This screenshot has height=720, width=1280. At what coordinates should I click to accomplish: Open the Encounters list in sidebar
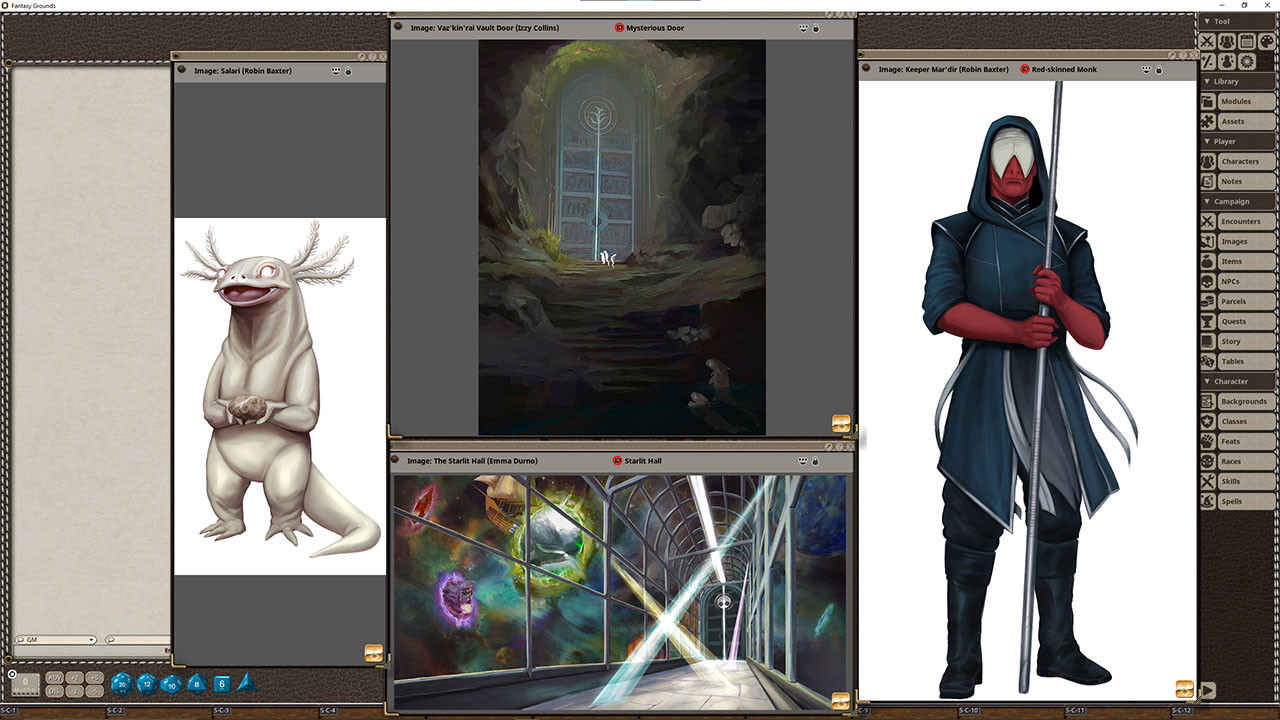coord(1238,221)
